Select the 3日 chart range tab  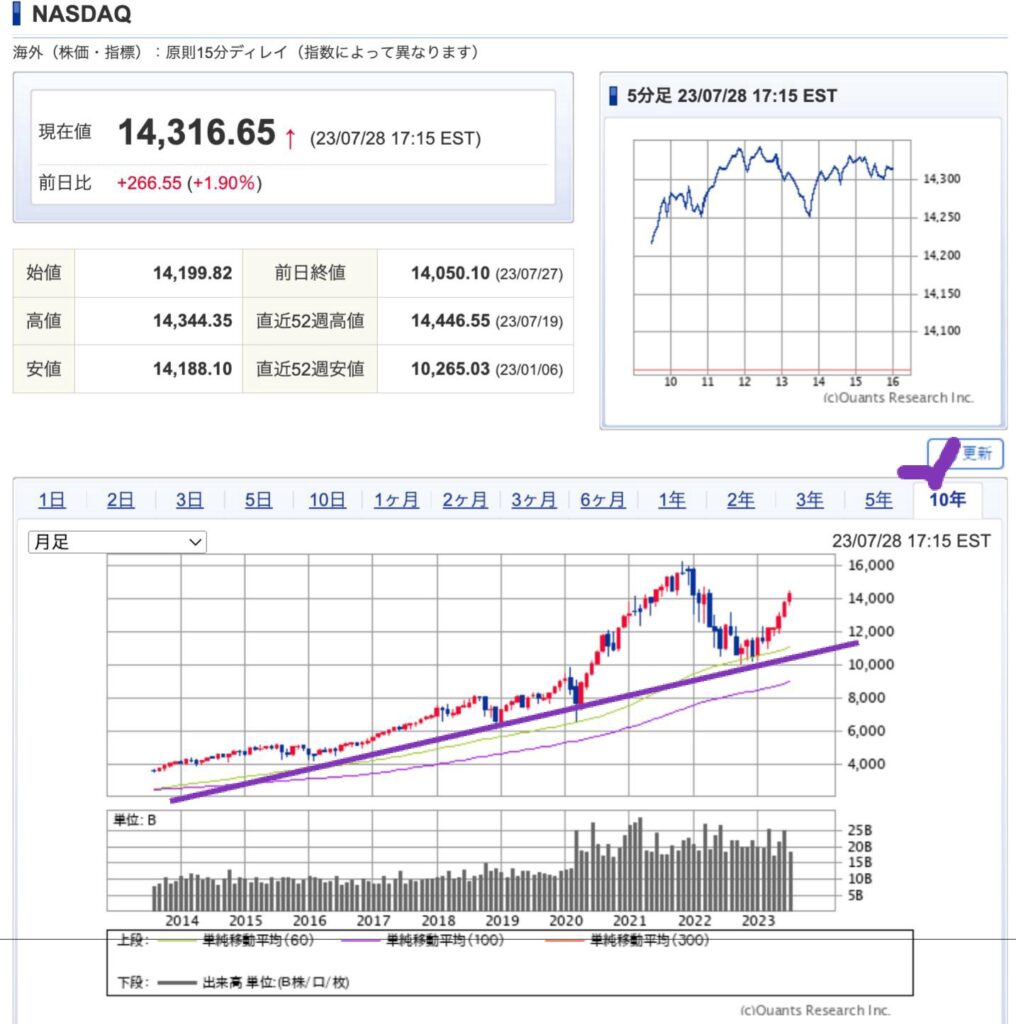pyautogui.click(x=189, y=500)
